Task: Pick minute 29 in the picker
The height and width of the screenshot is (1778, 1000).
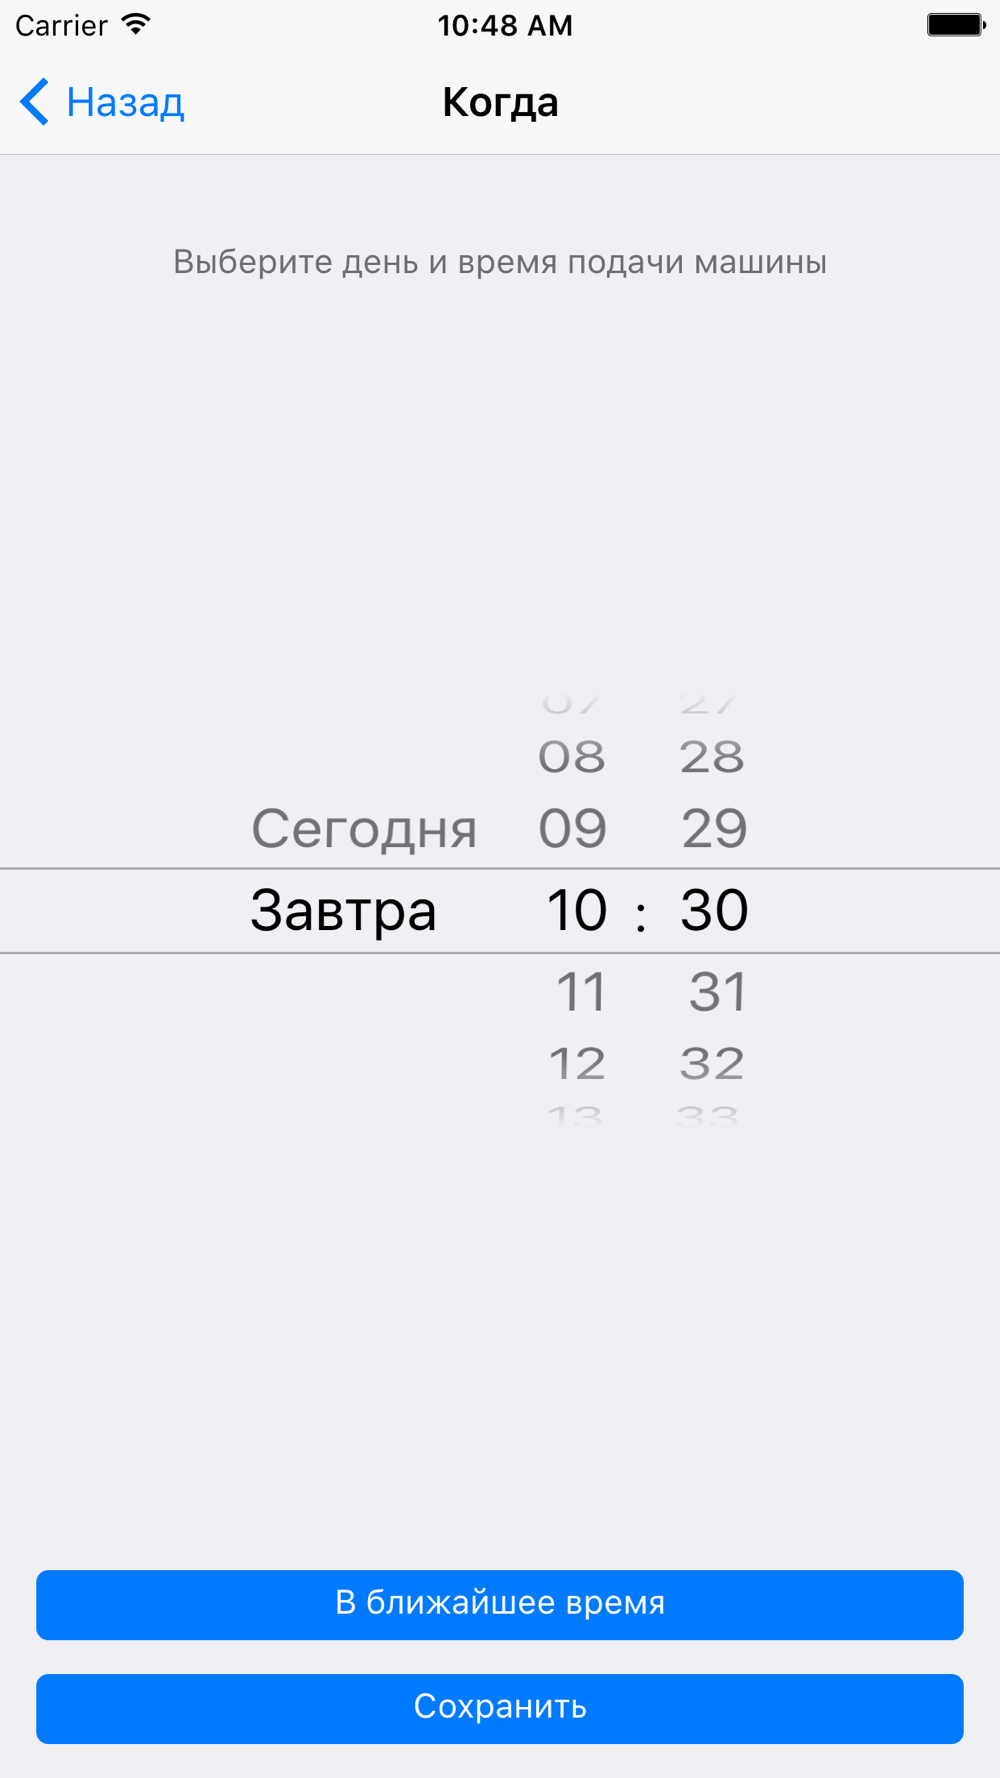Action: point(714,828)
